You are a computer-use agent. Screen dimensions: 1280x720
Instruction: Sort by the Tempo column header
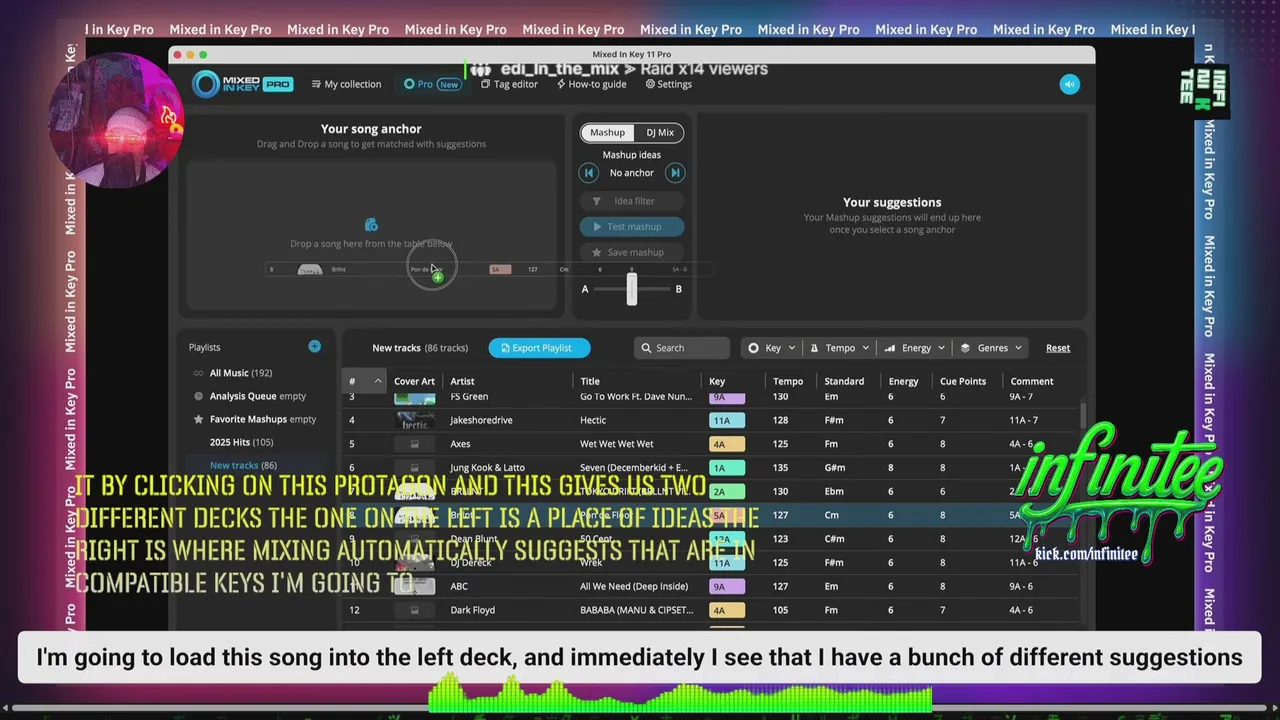pos(788,381)
